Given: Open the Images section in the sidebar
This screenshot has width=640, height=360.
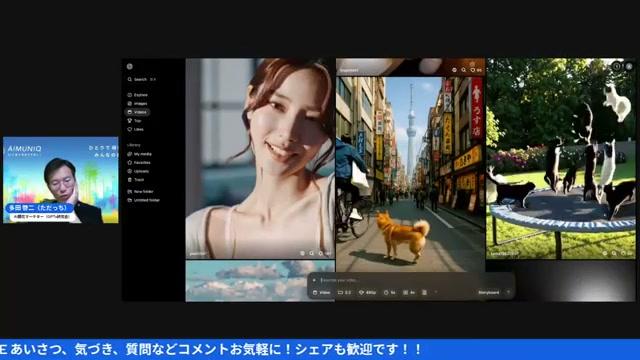Looking at the screenshot, I should (x=138, y=104).
